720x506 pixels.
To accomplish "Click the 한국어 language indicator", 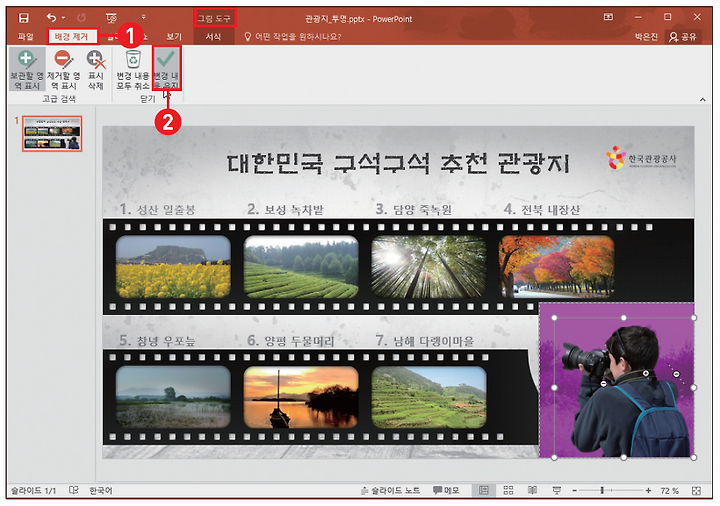I will coord(101,491).
